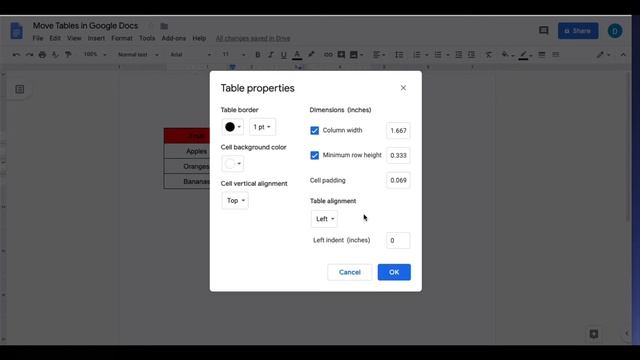The height and width of the screenshot is (360, 640).
Task: Click the Highlight color marker icon
Action: click(311, 54)
